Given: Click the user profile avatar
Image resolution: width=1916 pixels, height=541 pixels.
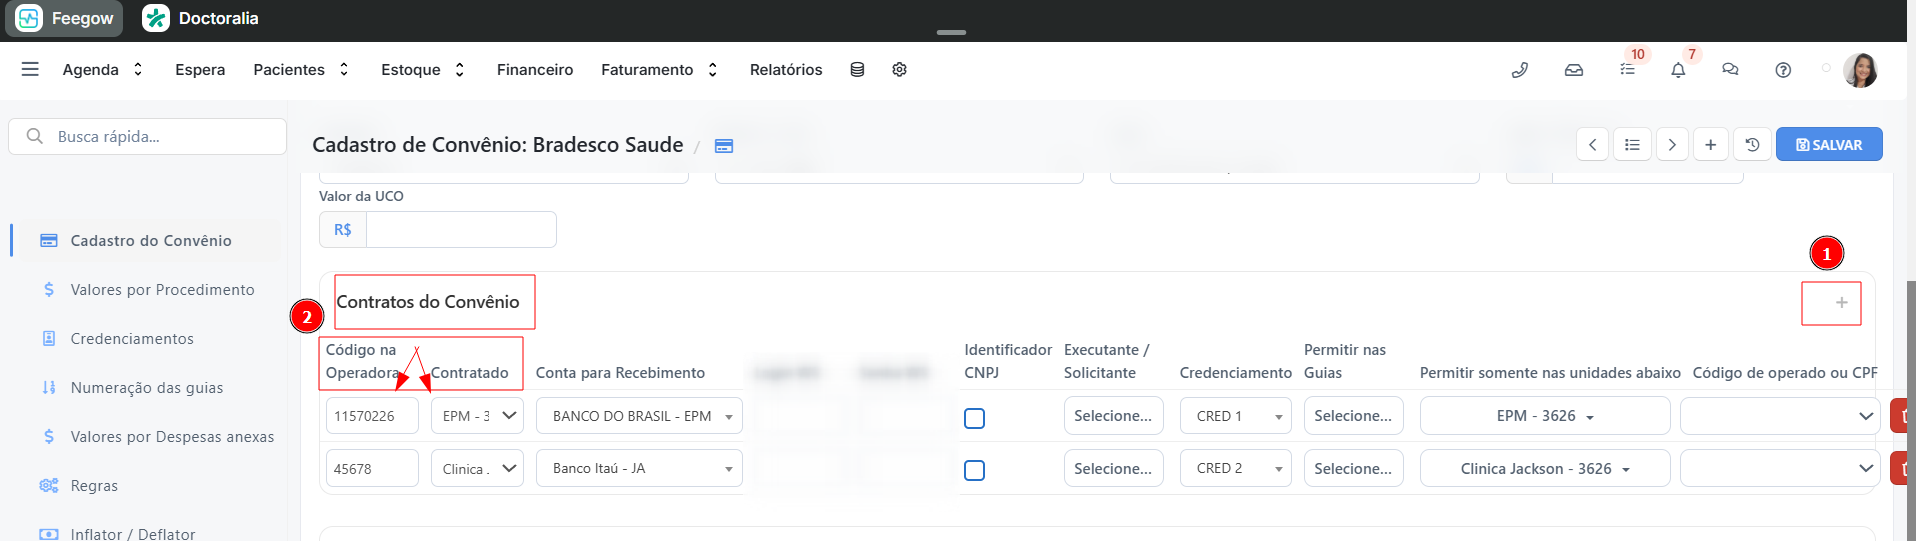Looking at the screenshot, I should 1860,70.
